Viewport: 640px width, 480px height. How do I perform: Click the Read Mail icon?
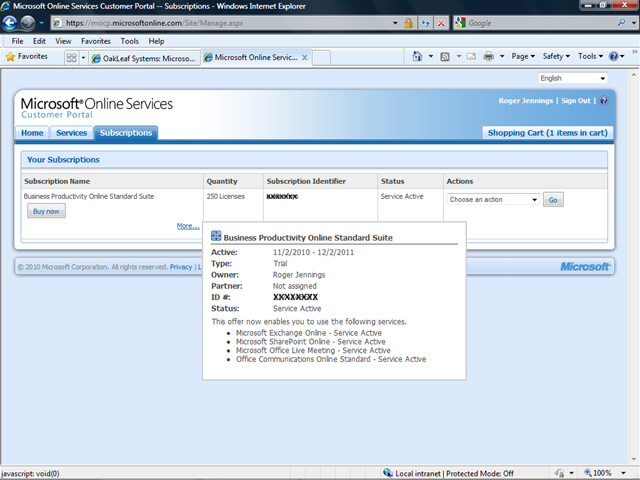pyautogui.click(x=471, y=56)
